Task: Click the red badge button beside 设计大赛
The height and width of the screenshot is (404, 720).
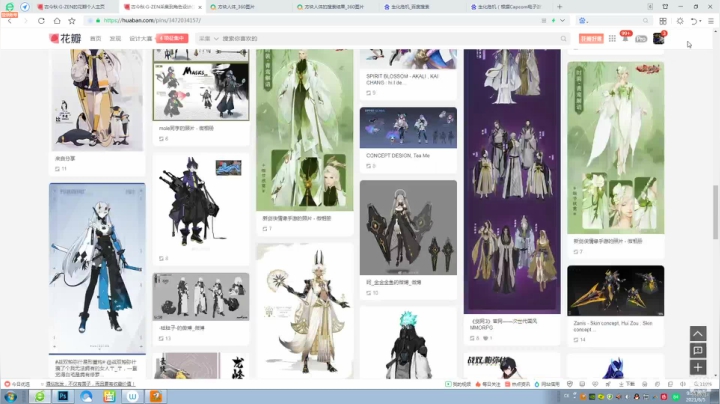Action: (172, 38)
